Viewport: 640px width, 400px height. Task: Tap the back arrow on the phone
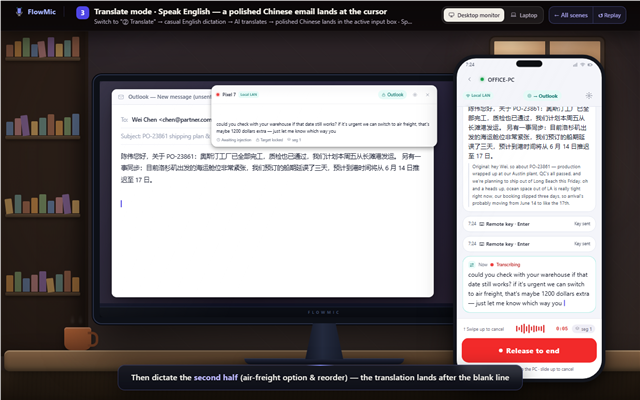469,80
